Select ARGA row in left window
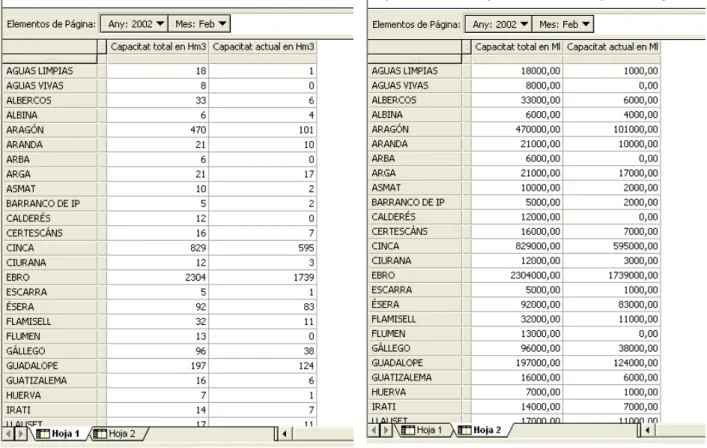The width and height of the screenshot is (707, 448). click(x=50, y=174)
